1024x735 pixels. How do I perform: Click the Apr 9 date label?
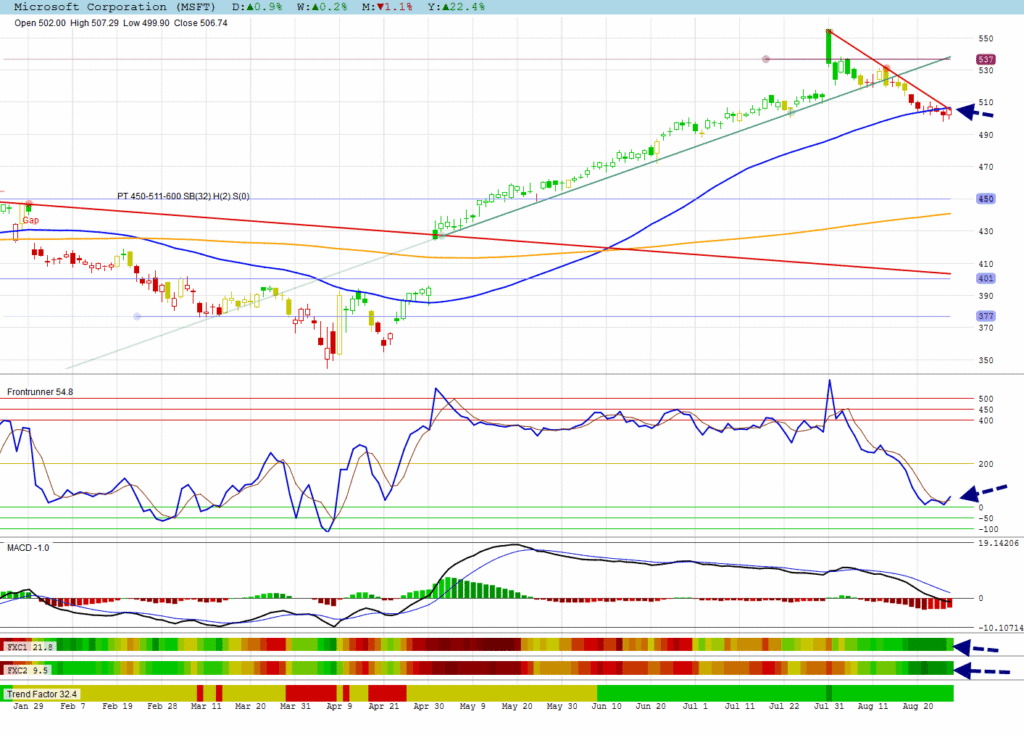(339, 706)
